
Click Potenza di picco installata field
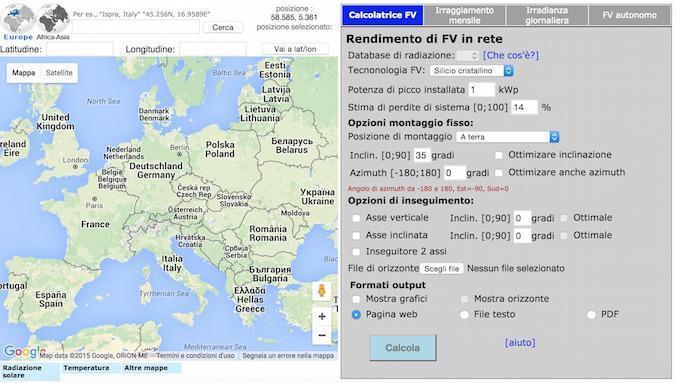click(x=482, y=90)
